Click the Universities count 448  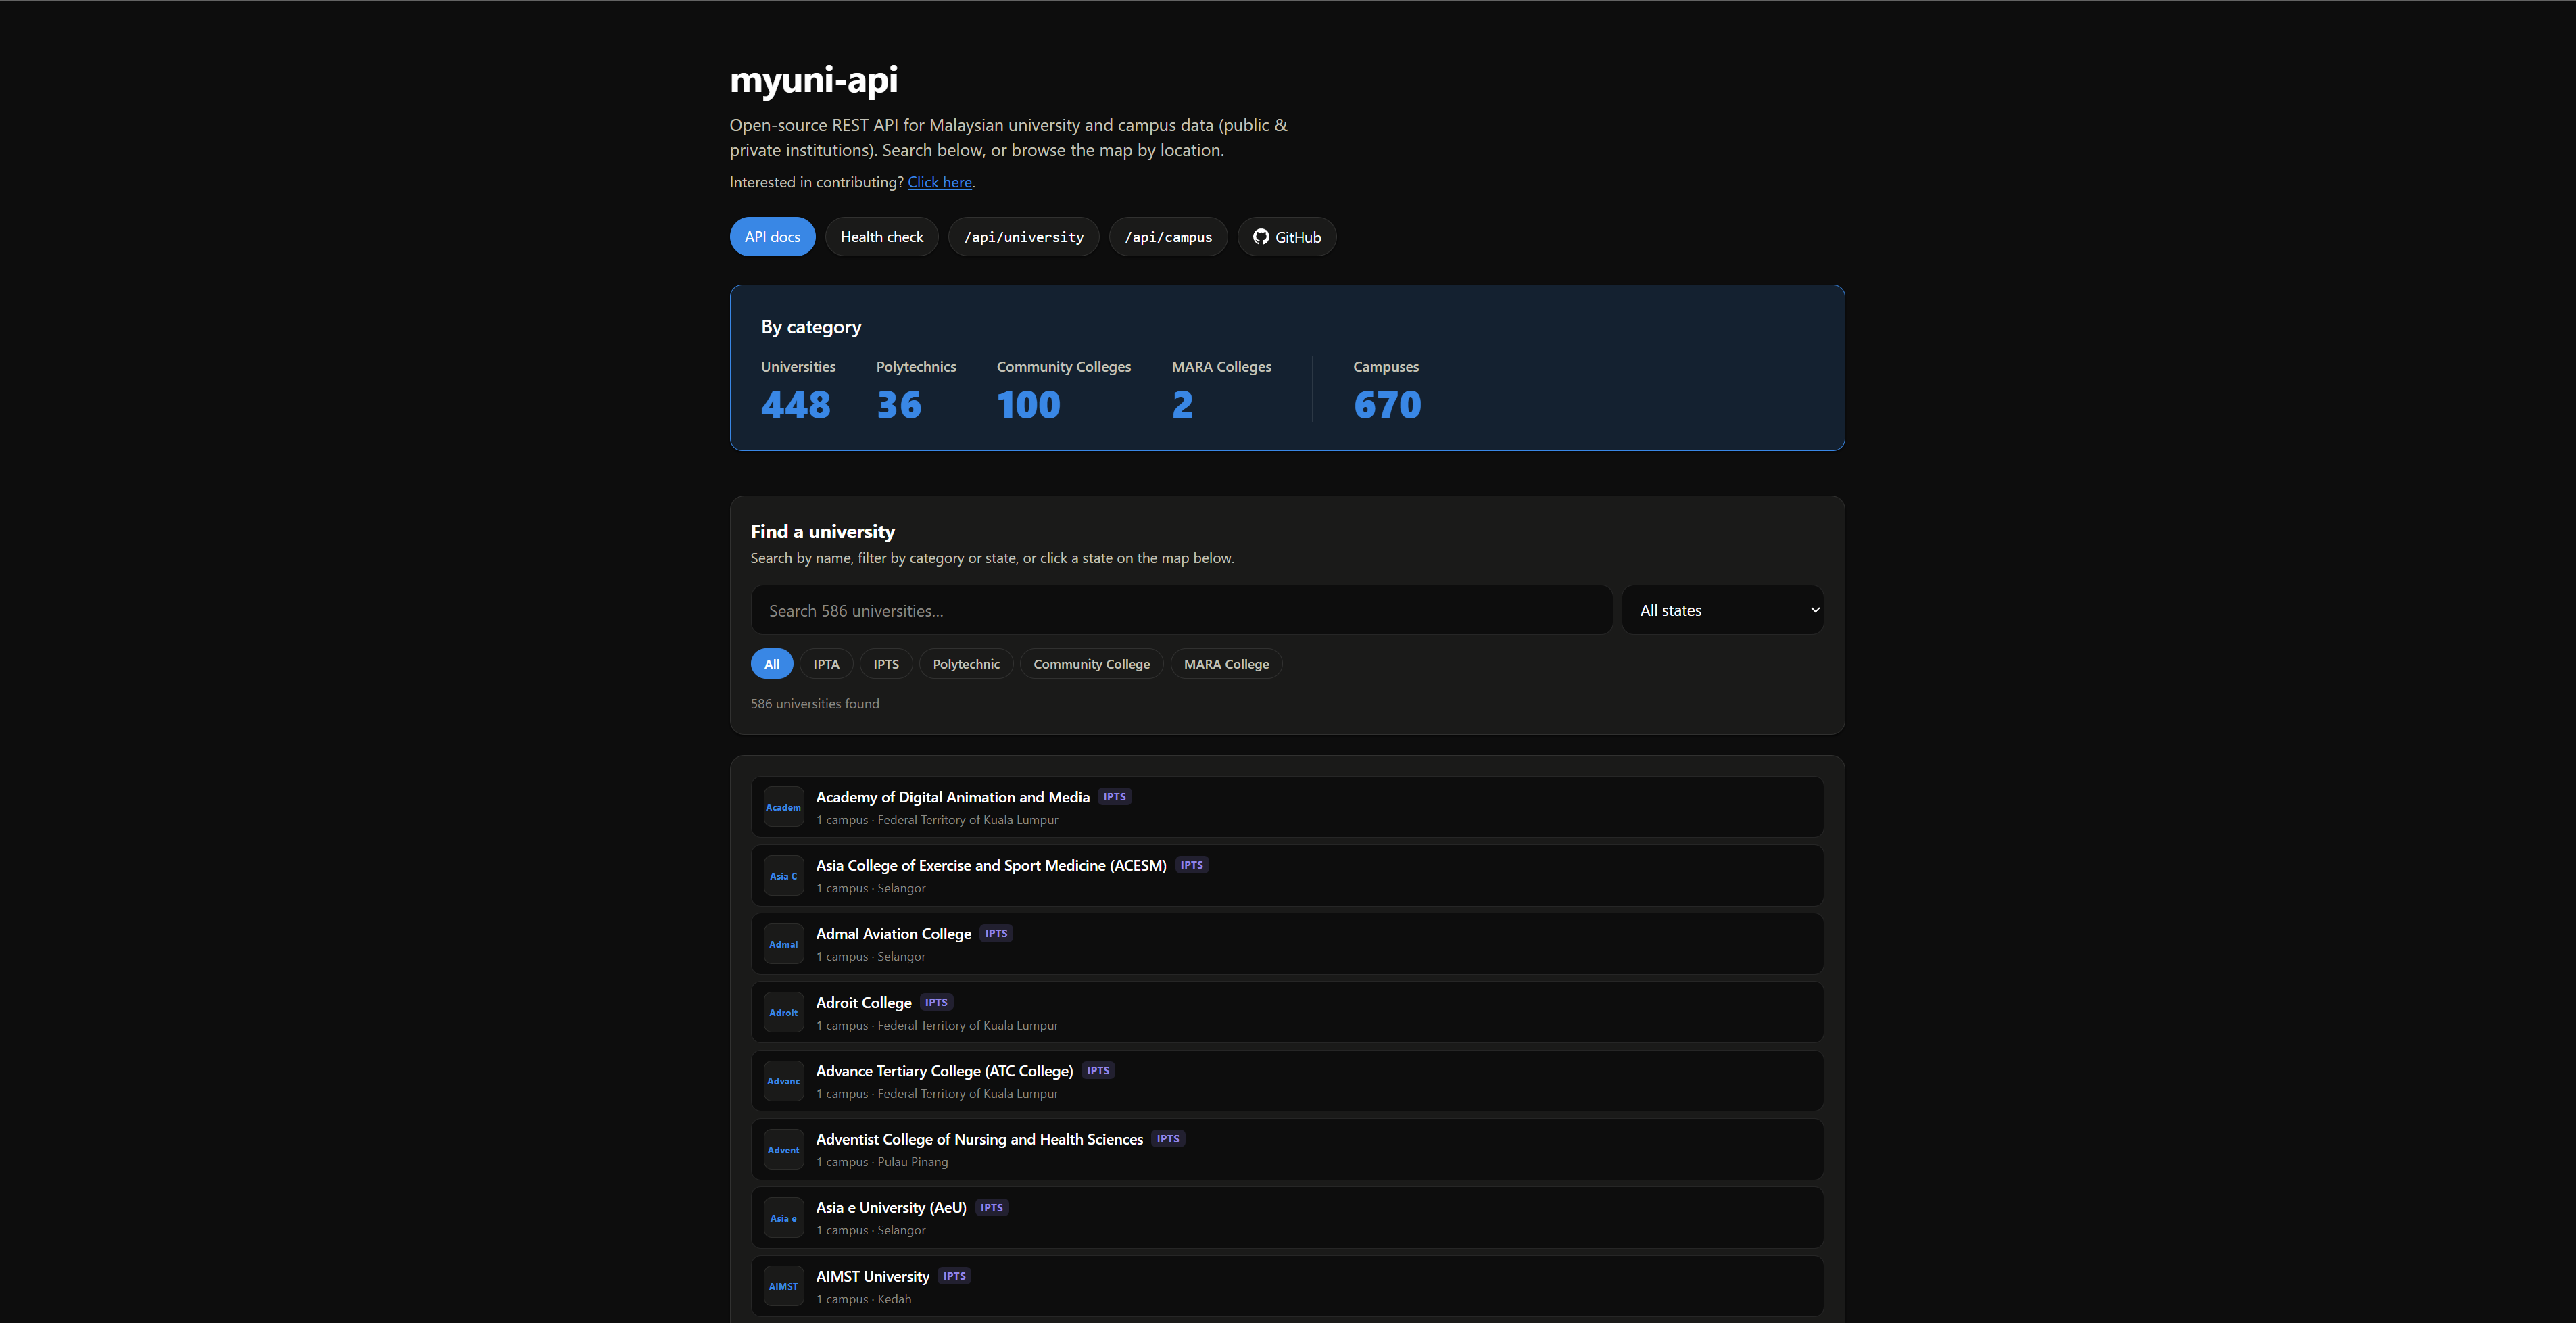(x=795, y=405)
